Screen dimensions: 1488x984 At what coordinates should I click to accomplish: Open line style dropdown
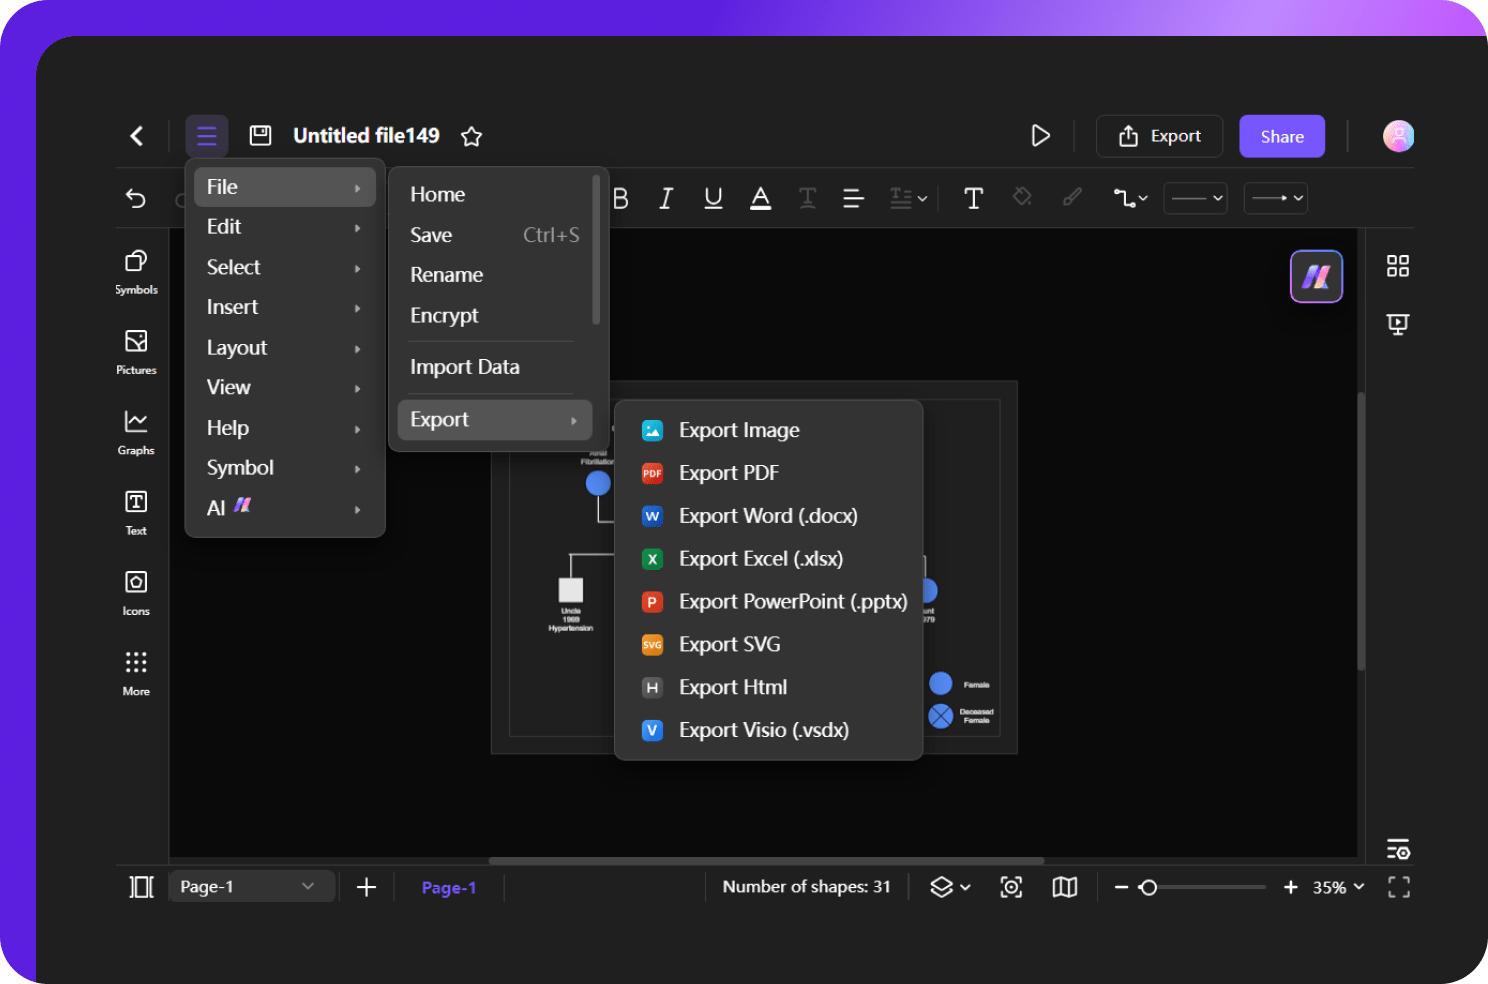(1196, 198)
